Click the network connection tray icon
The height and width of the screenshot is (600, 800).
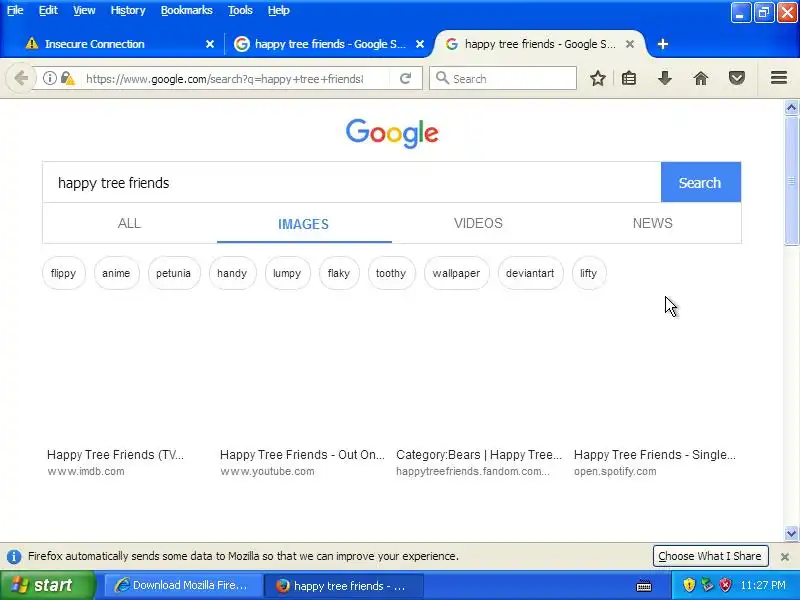tap(707, 585)
